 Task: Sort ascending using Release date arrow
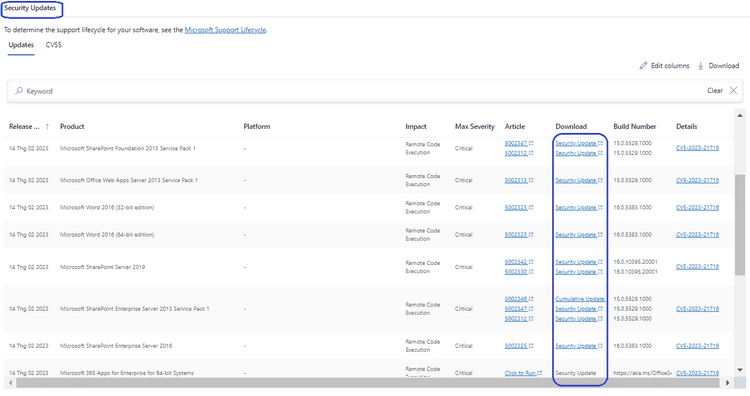[47, 127]
